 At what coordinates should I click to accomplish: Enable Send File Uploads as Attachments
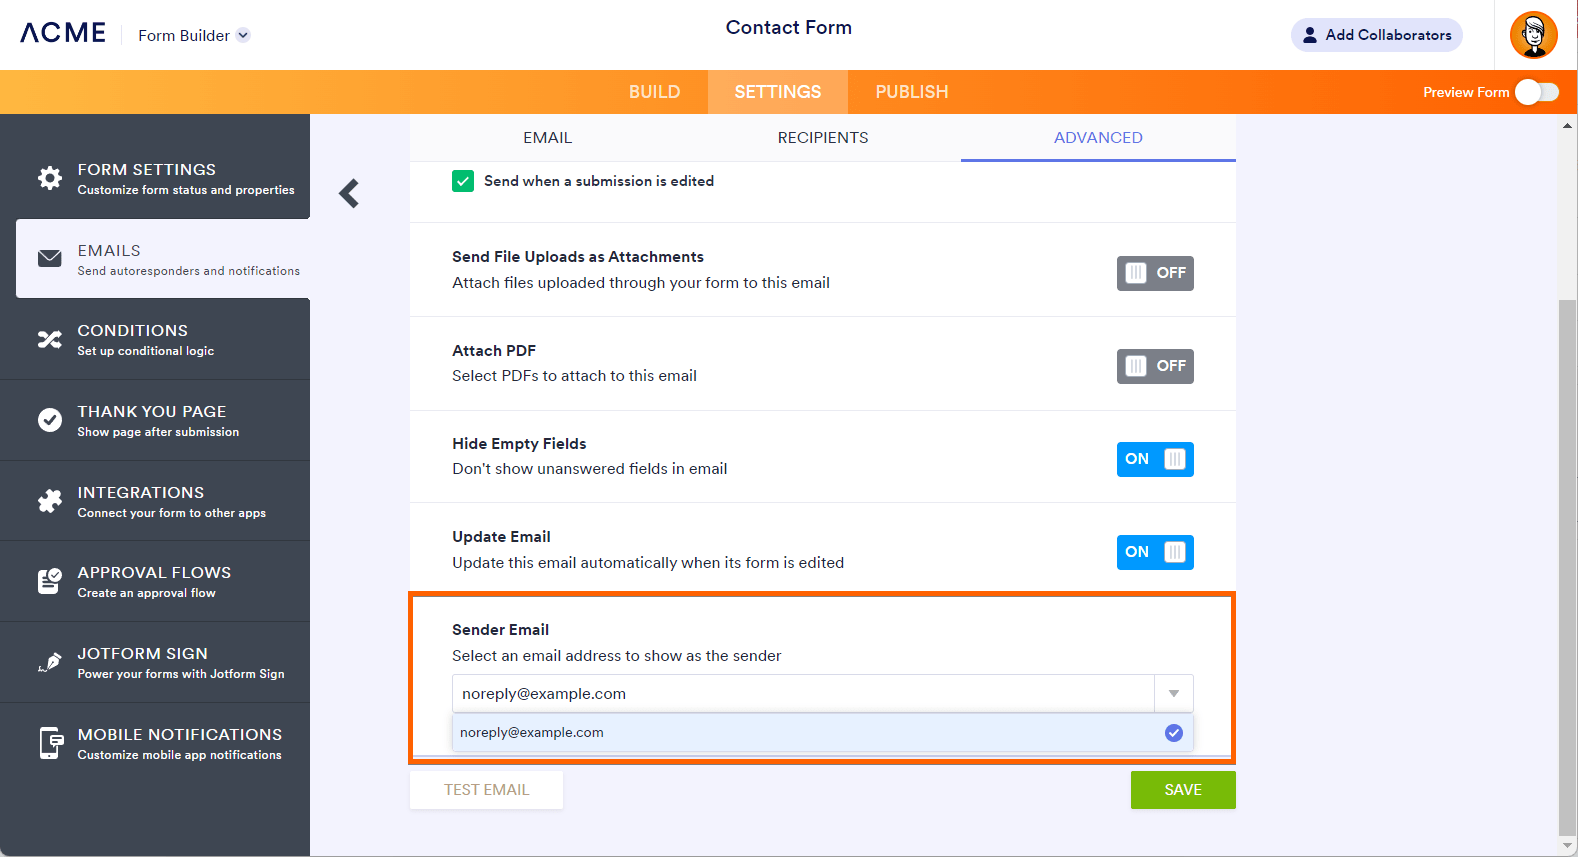click(1154, 273)
